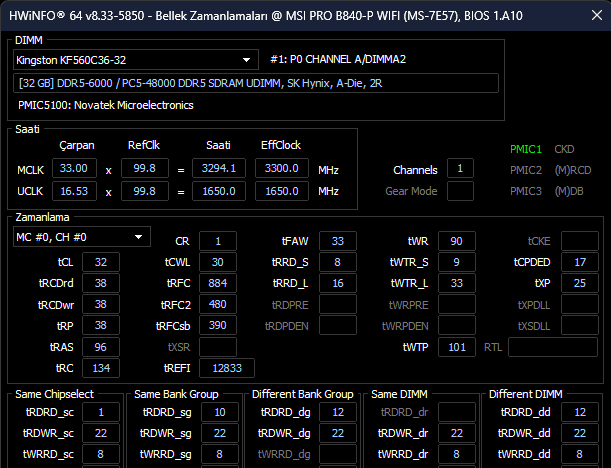The height and width of the screenshot is (468, 611).
Task: Click the #1: P0 CHANNEL A/DIMMA2 label
Action: click(x=338, y=59)
